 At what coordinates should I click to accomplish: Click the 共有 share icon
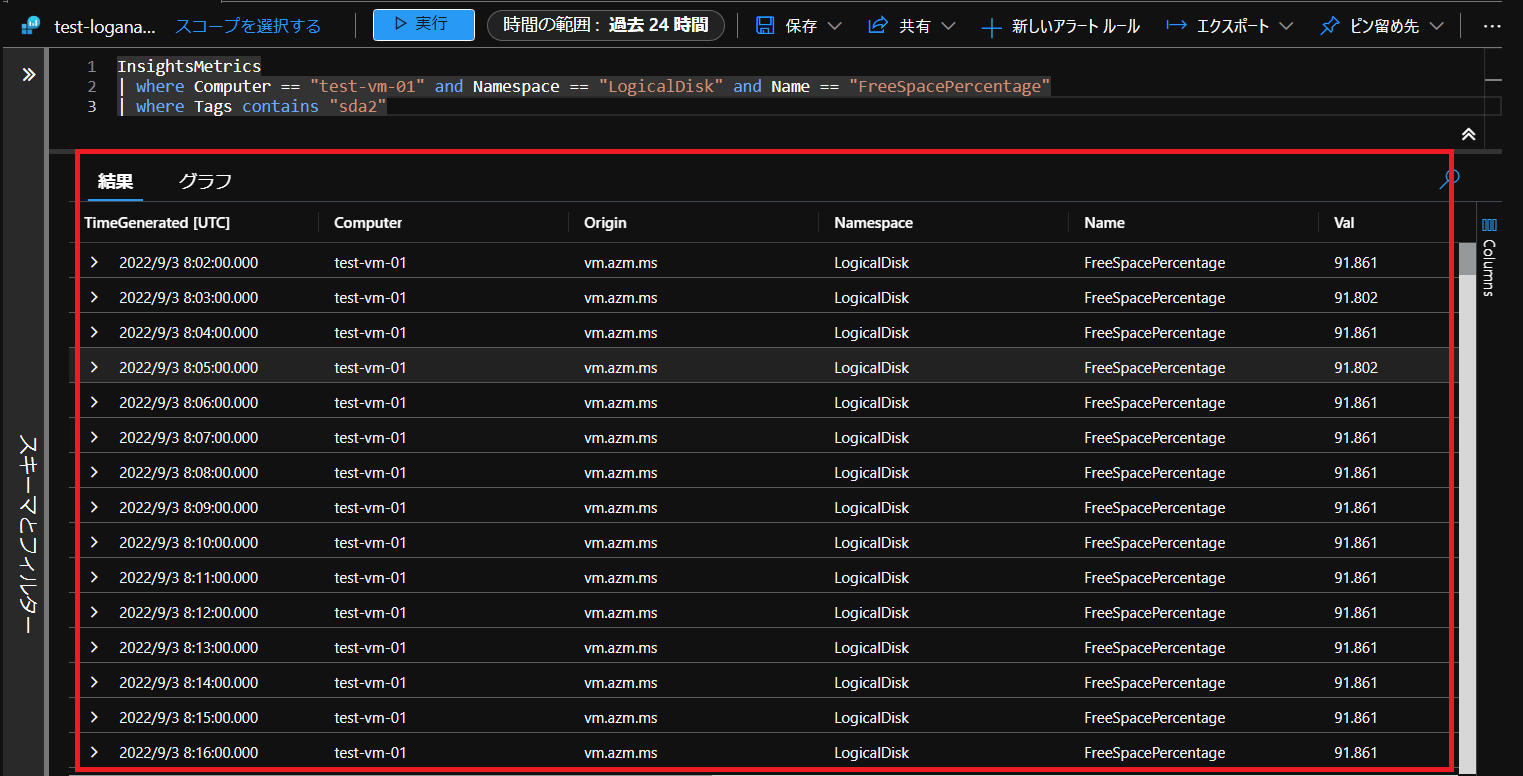(878, 25)
